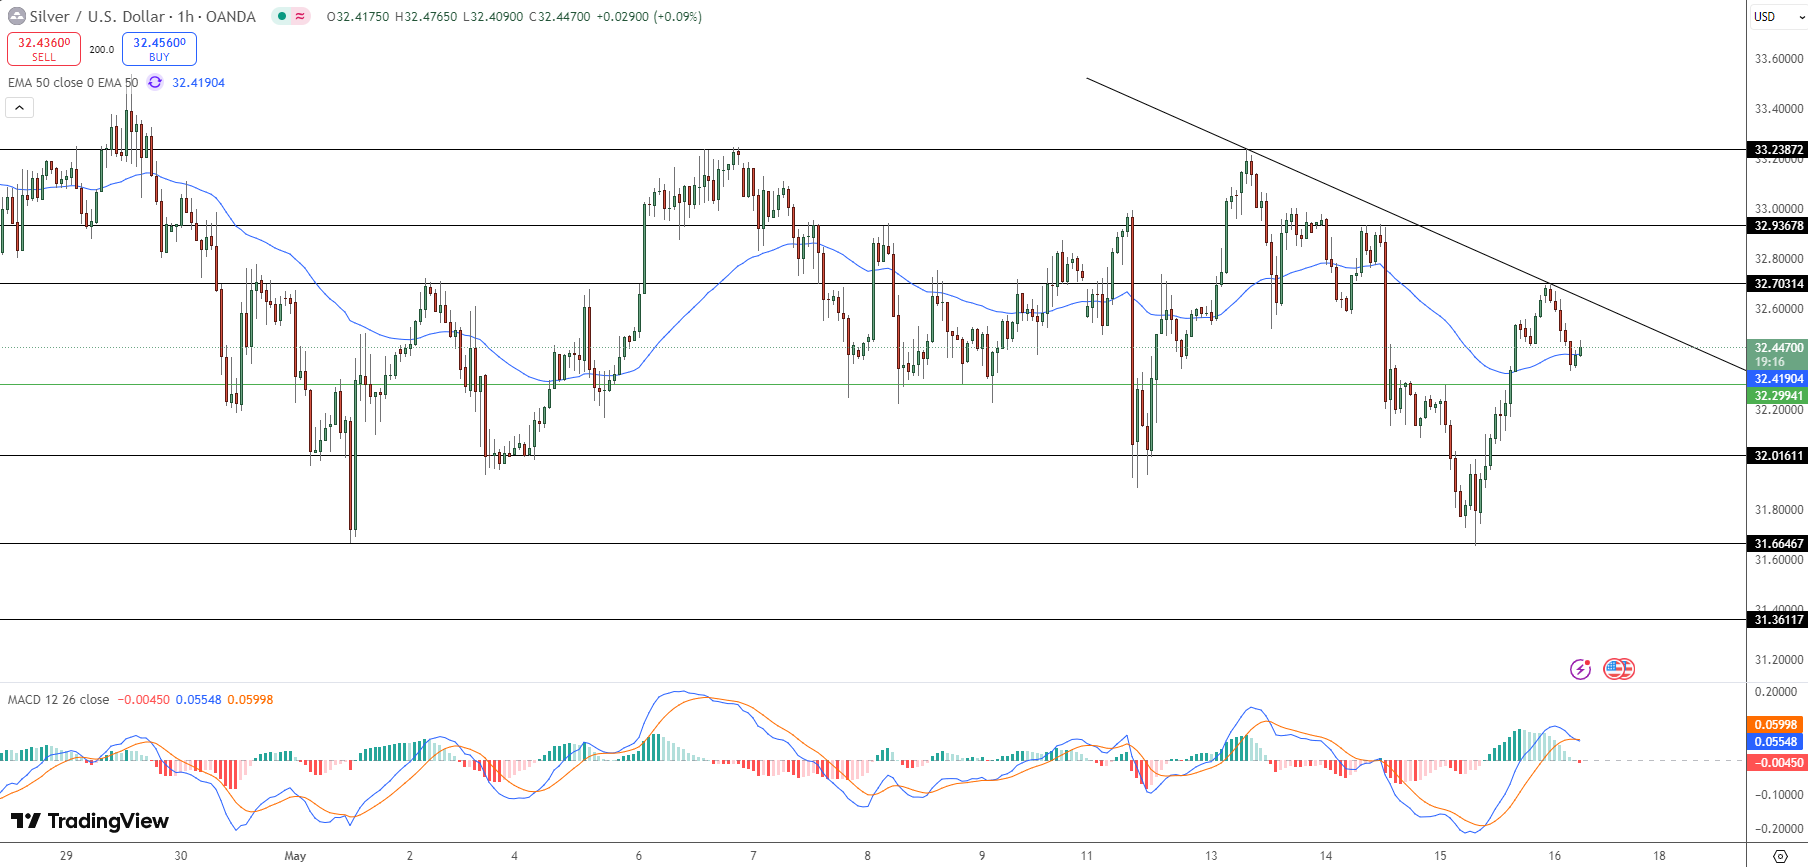Click the red histogram -0.00450 axis label
The image size is (1808, 867).
1776,763
